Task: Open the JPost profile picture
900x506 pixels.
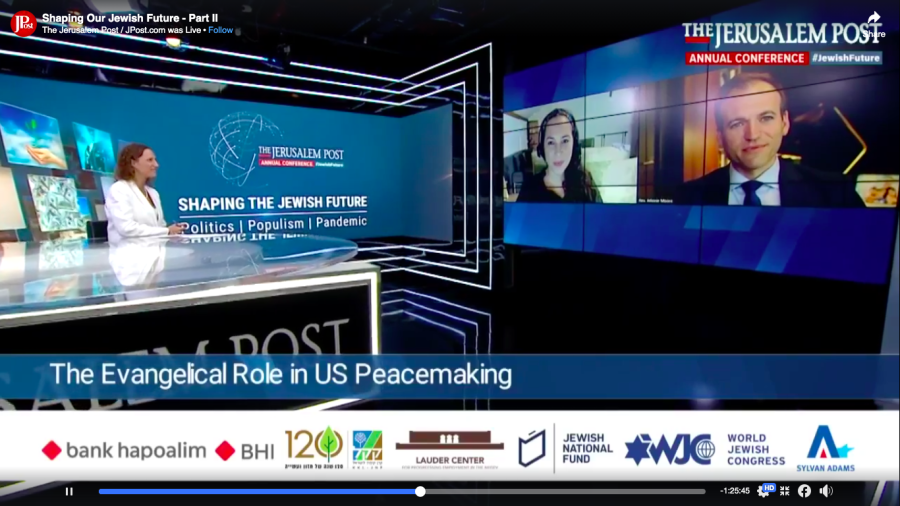Action: click(x=24, y=24)
